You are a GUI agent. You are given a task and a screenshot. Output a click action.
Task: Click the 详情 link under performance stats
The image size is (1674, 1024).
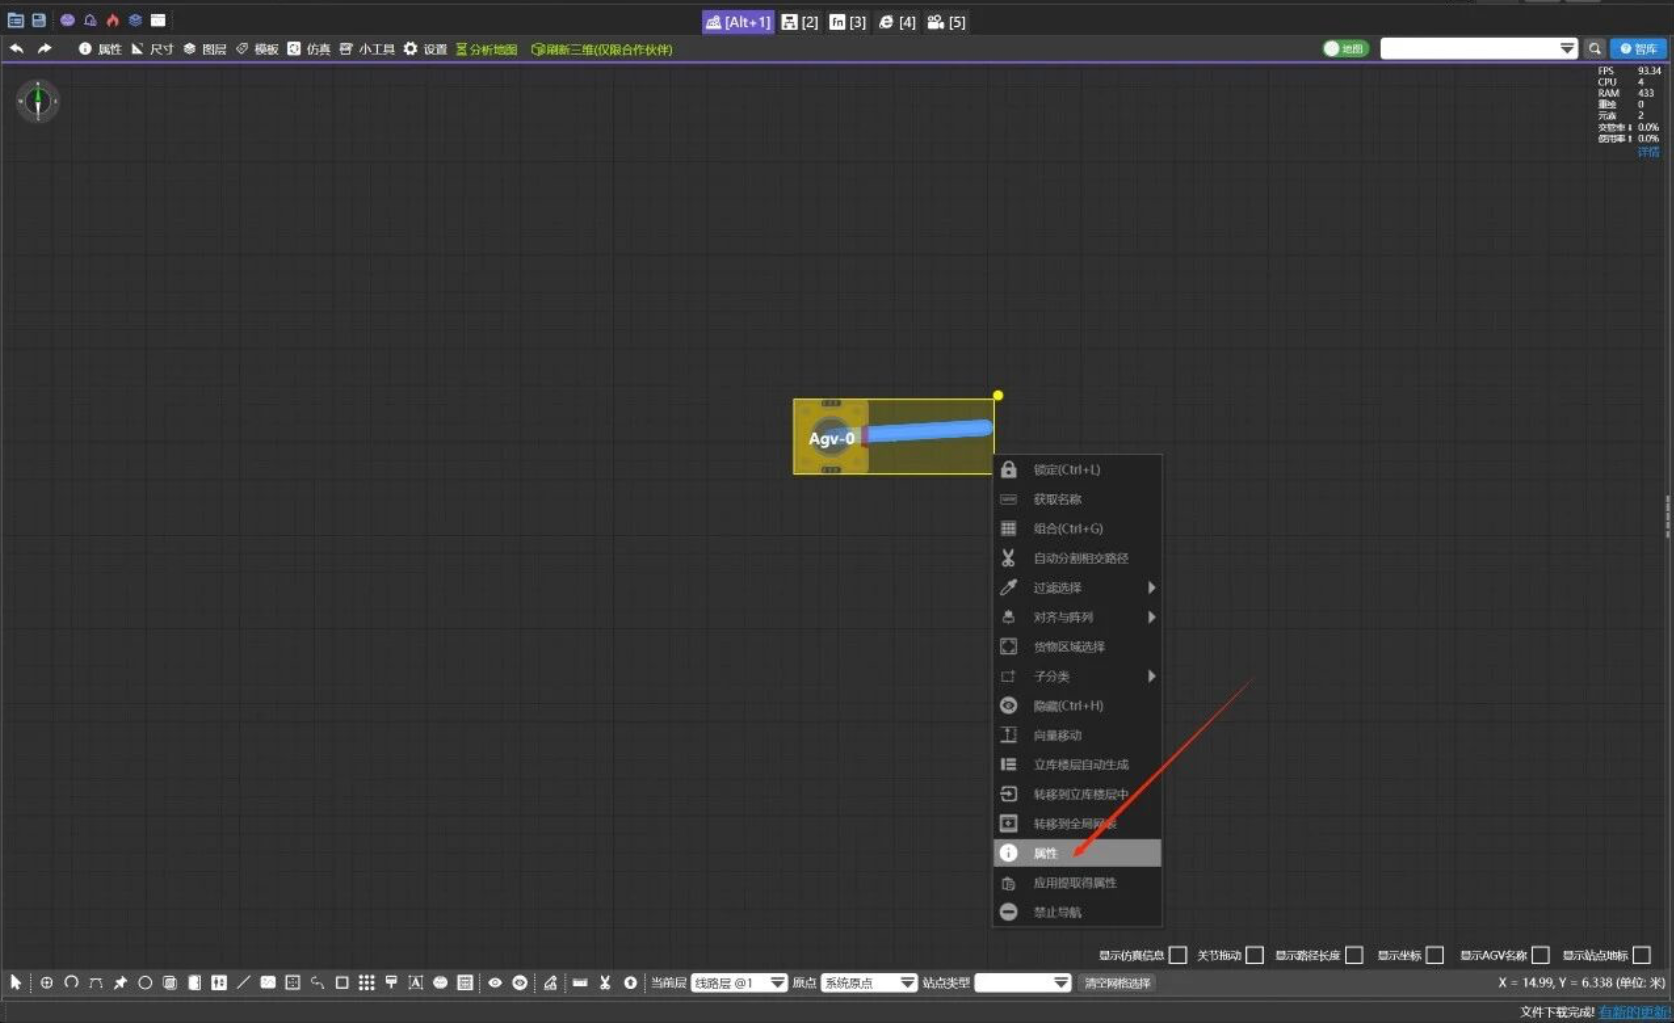1648,152
